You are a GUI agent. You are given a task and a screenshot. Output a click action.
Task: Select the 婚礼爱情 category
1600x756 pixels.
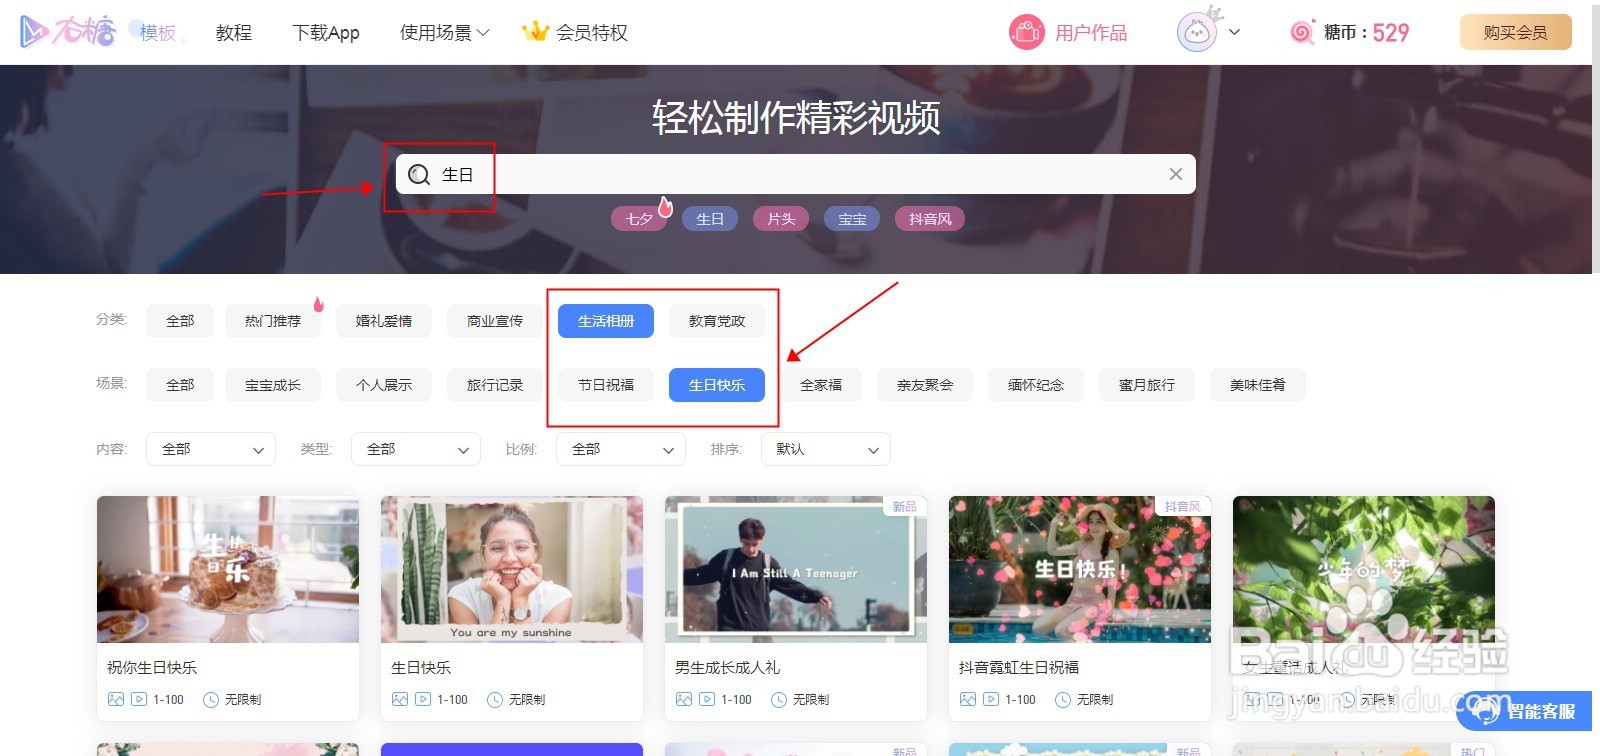click(x=384, y=321)
